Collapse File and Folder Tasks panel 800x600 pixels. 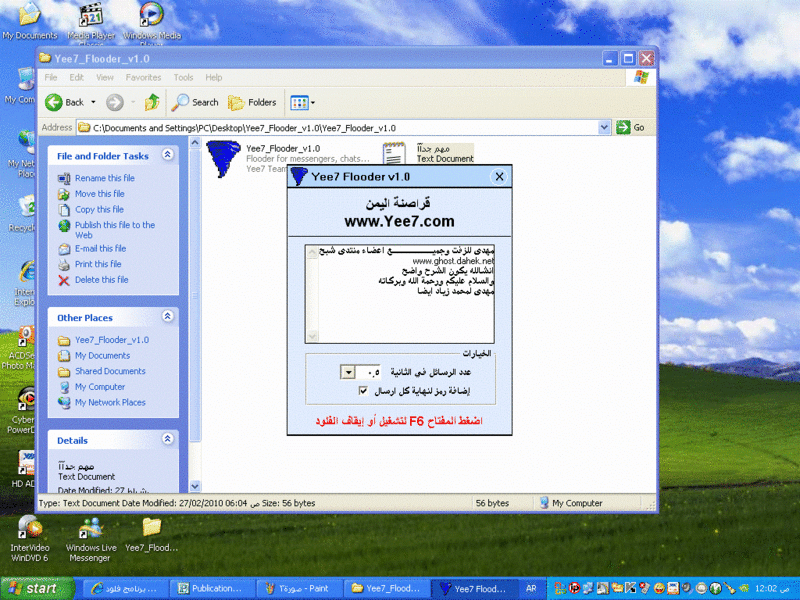click(x=168, y=155)
